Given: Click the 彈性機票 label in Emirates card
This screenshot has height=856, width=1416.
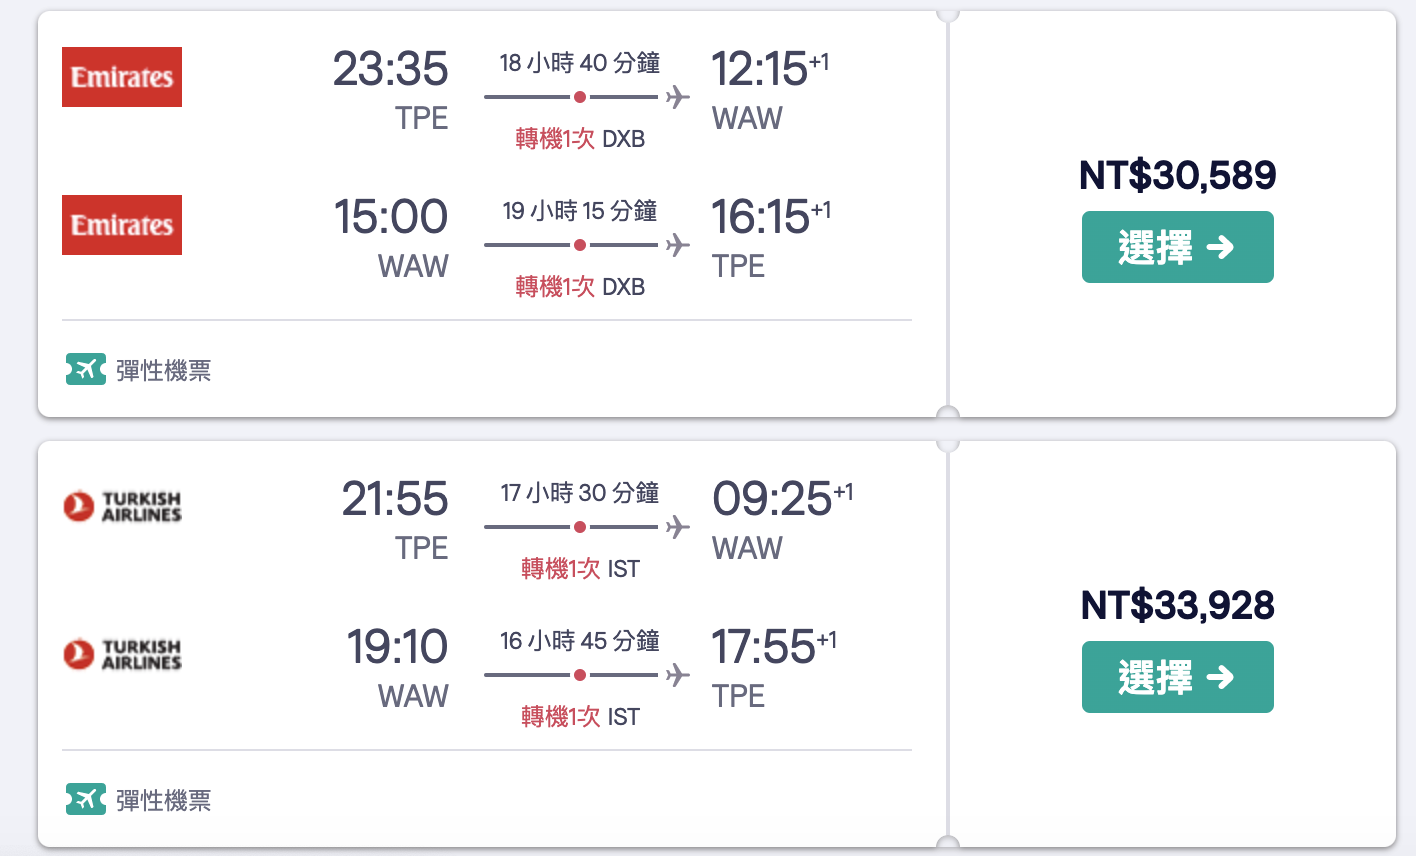Looking at the screenshot, I should (164, 371).
